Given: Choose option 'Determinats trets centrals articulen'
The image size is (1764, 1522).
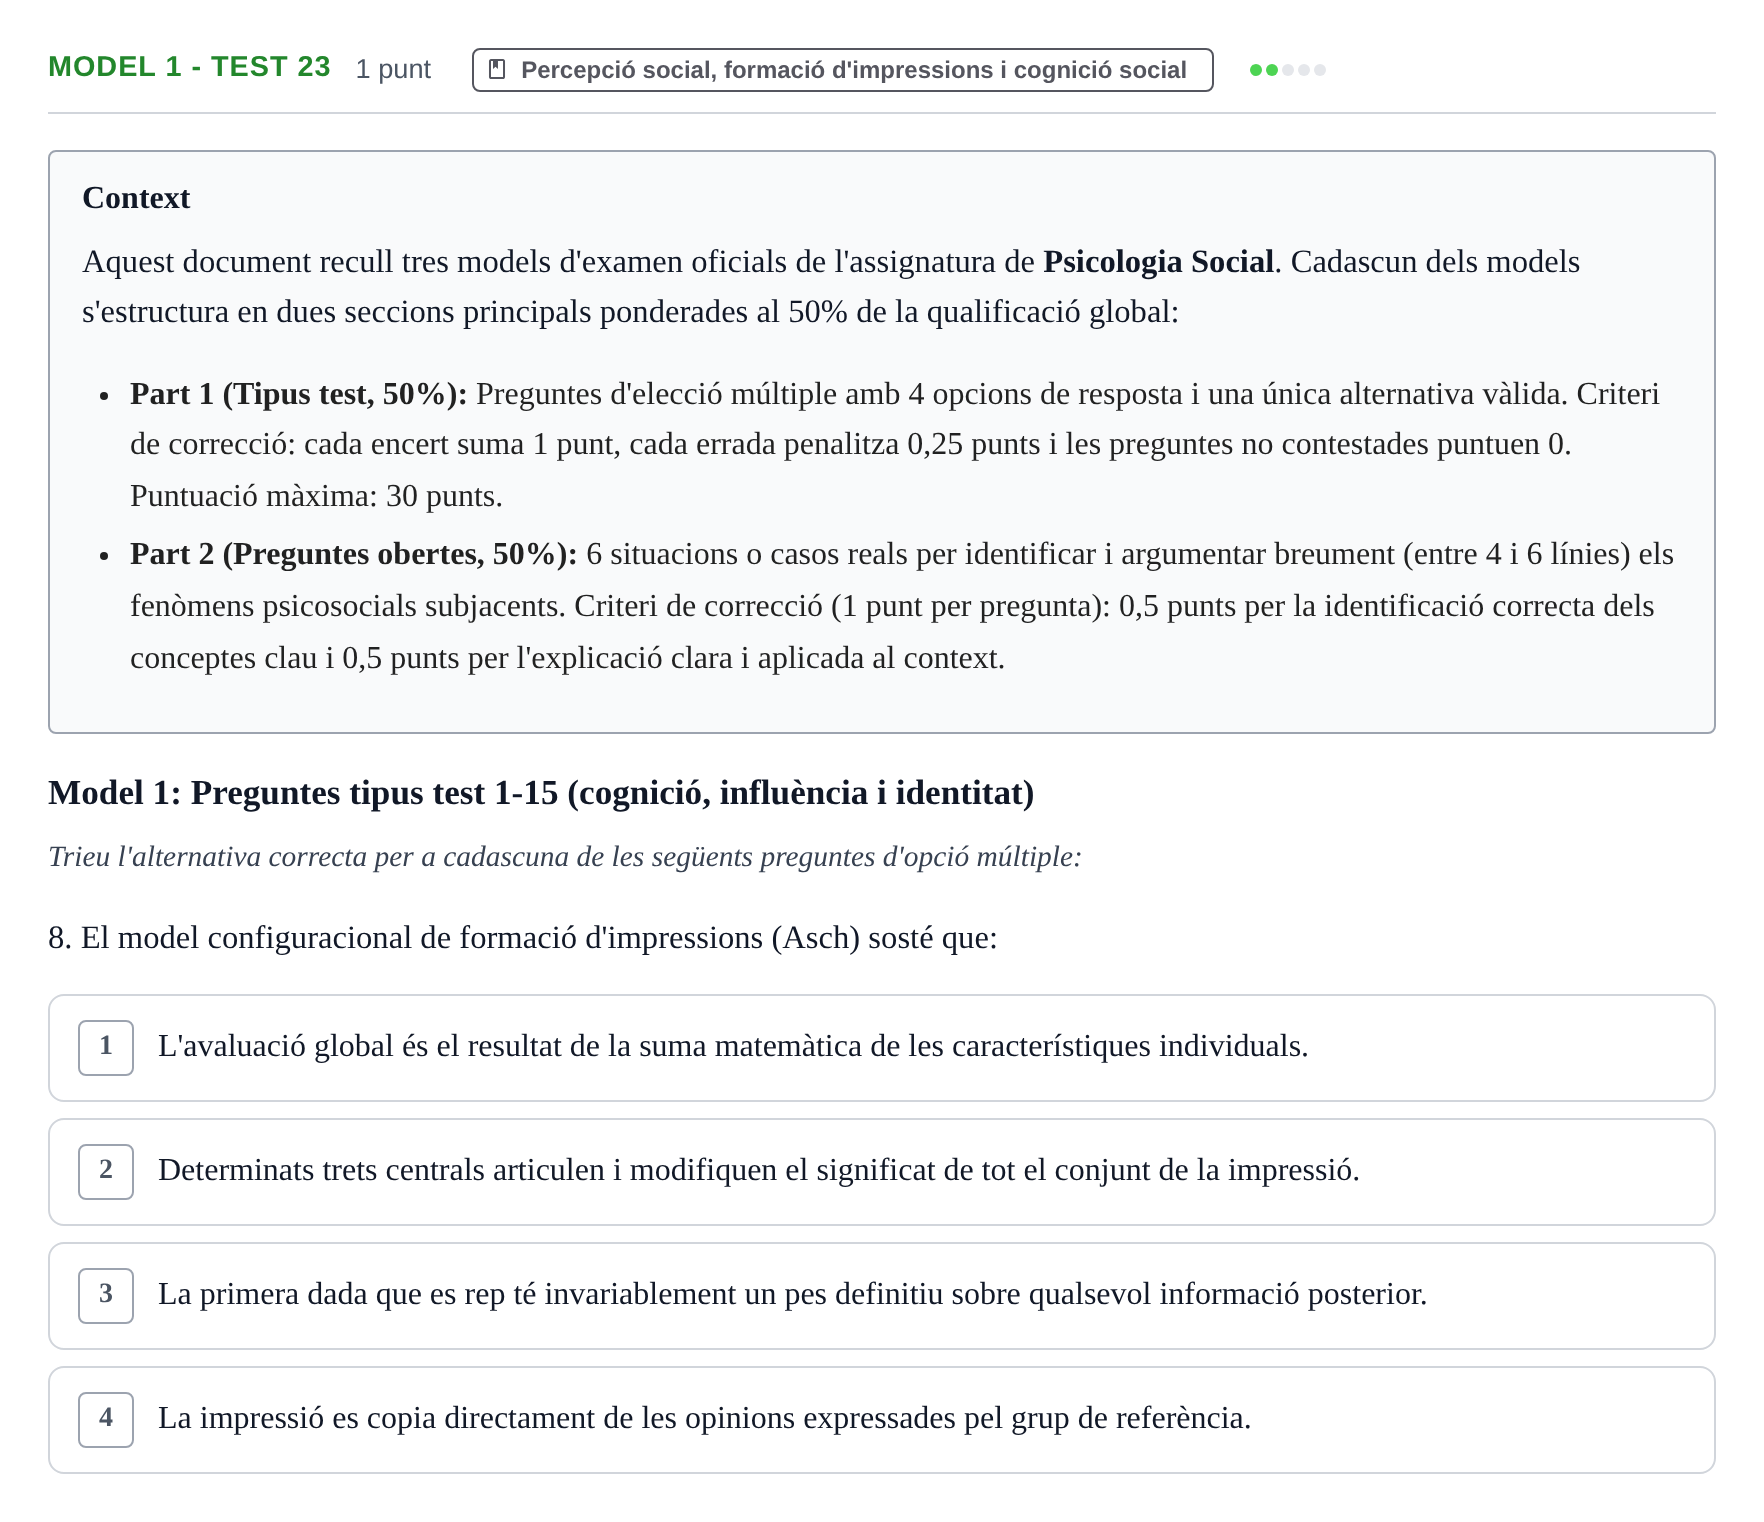Looking at the screenshot, I should (882, 1172).
